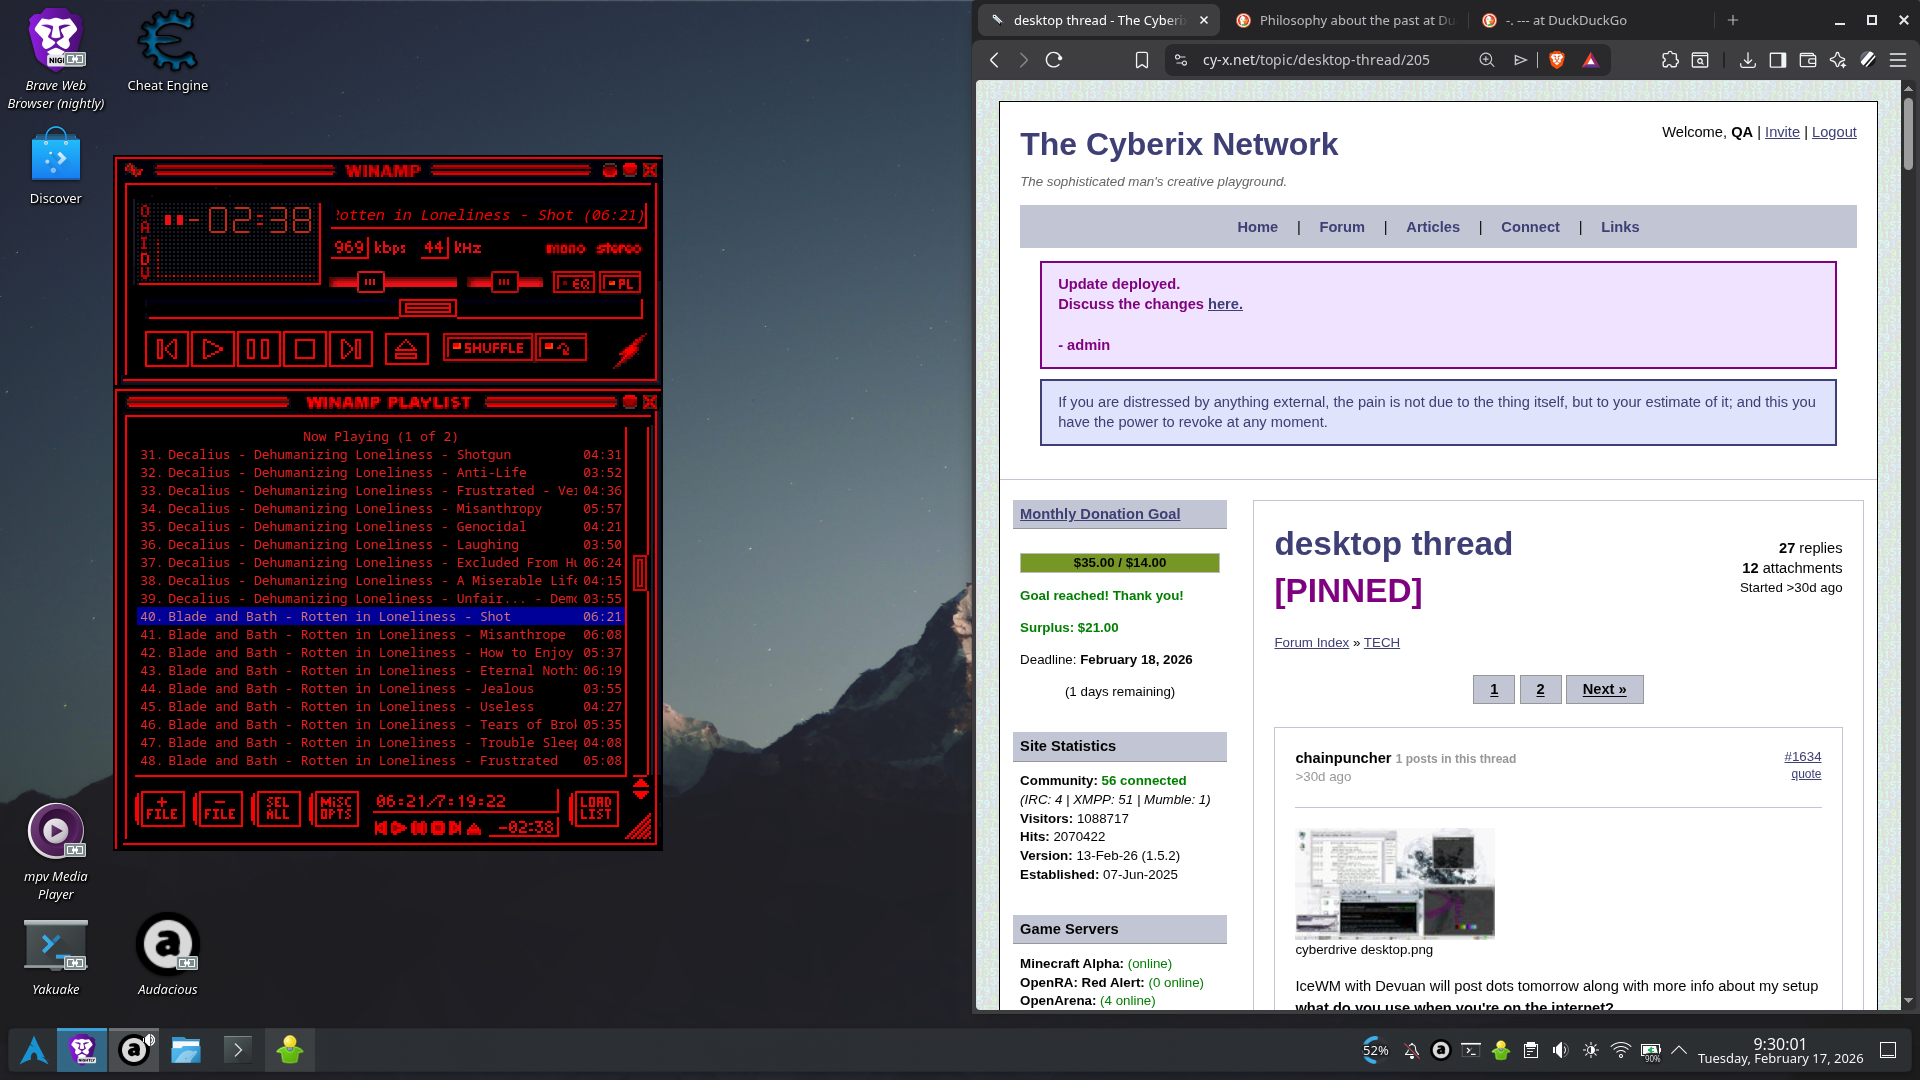Click the Logout link
Viewport: 1920px width, 1080px height.
pyautogui.click(x=1833, y=132)
